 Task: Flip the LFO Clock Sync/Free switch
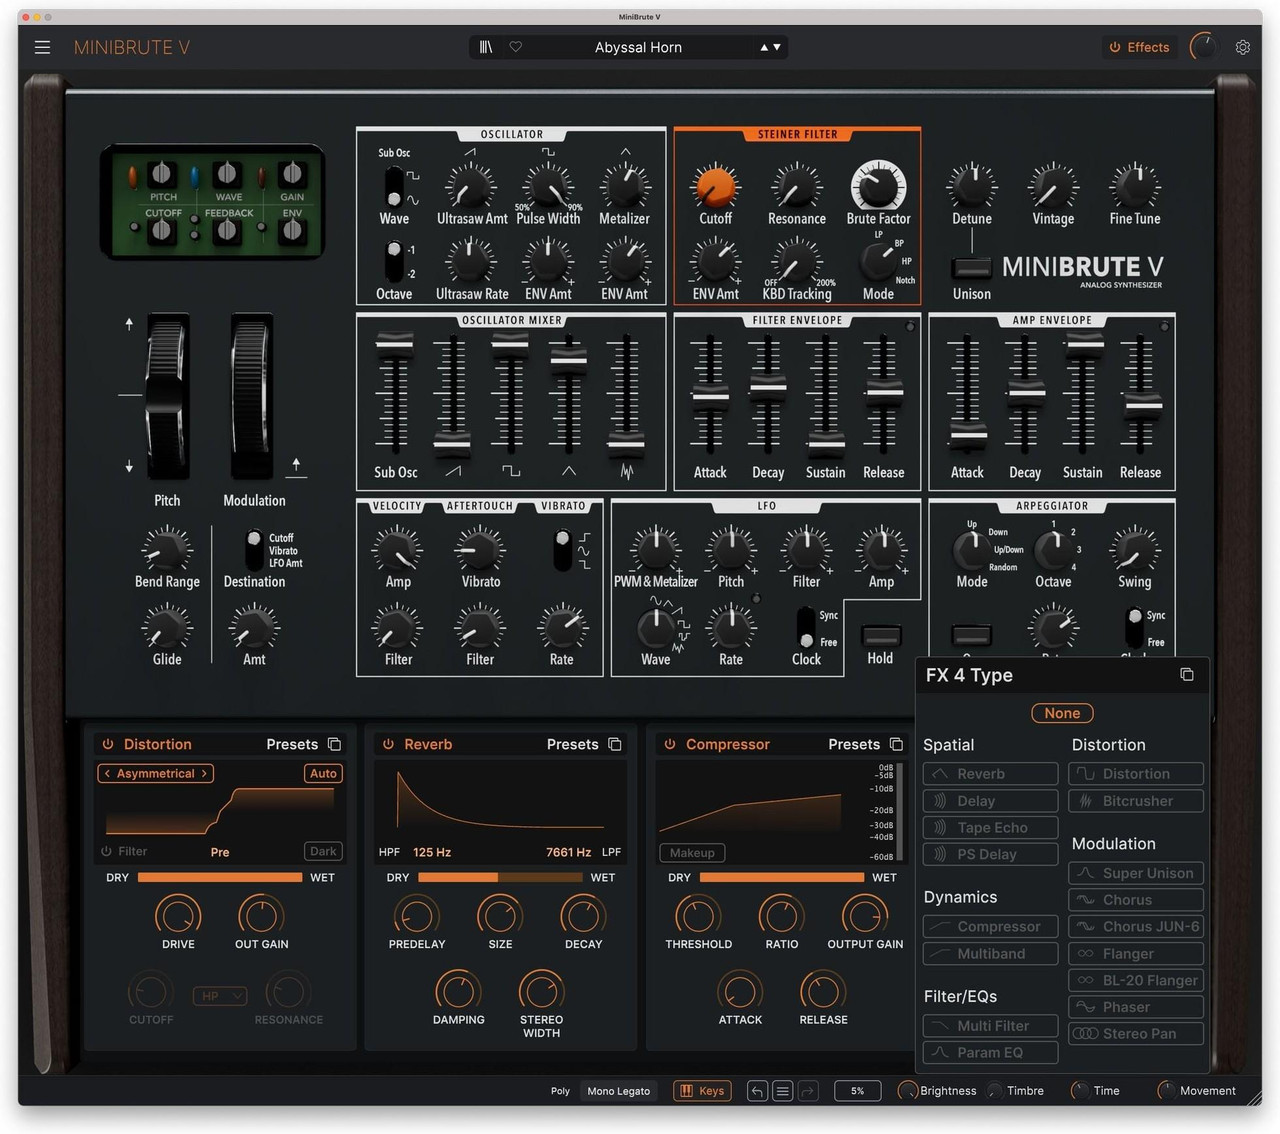(806, 627)
